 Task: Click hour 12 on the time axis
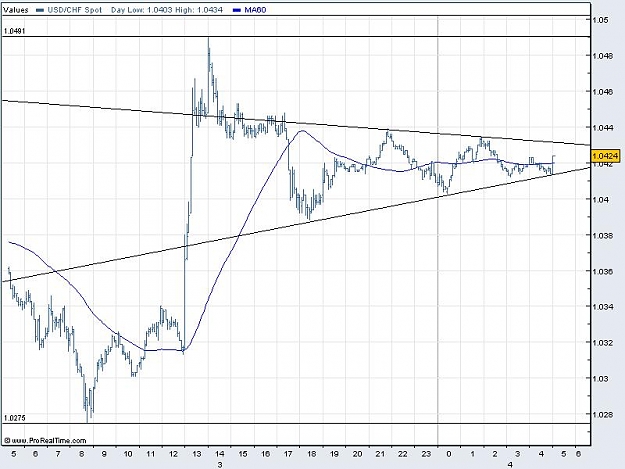174,454
